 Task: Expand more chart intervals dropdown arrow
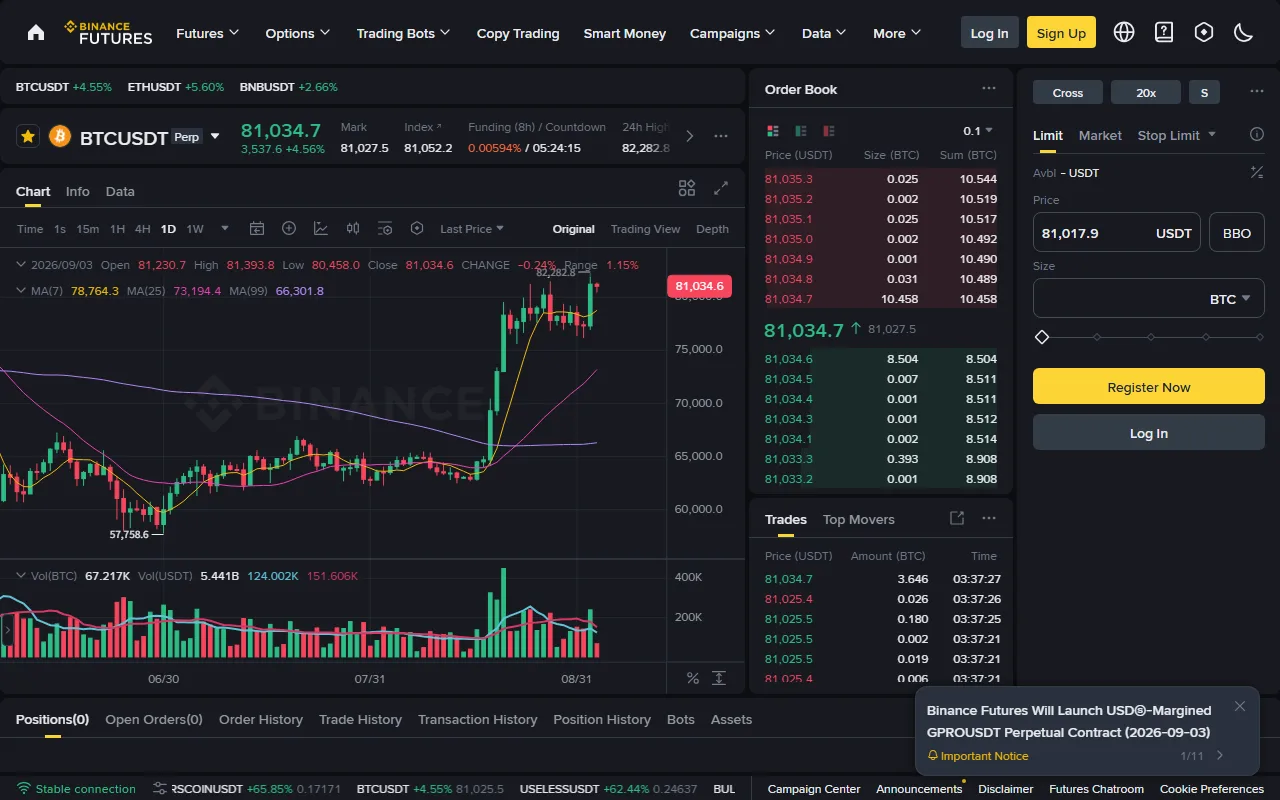[225, 229]
